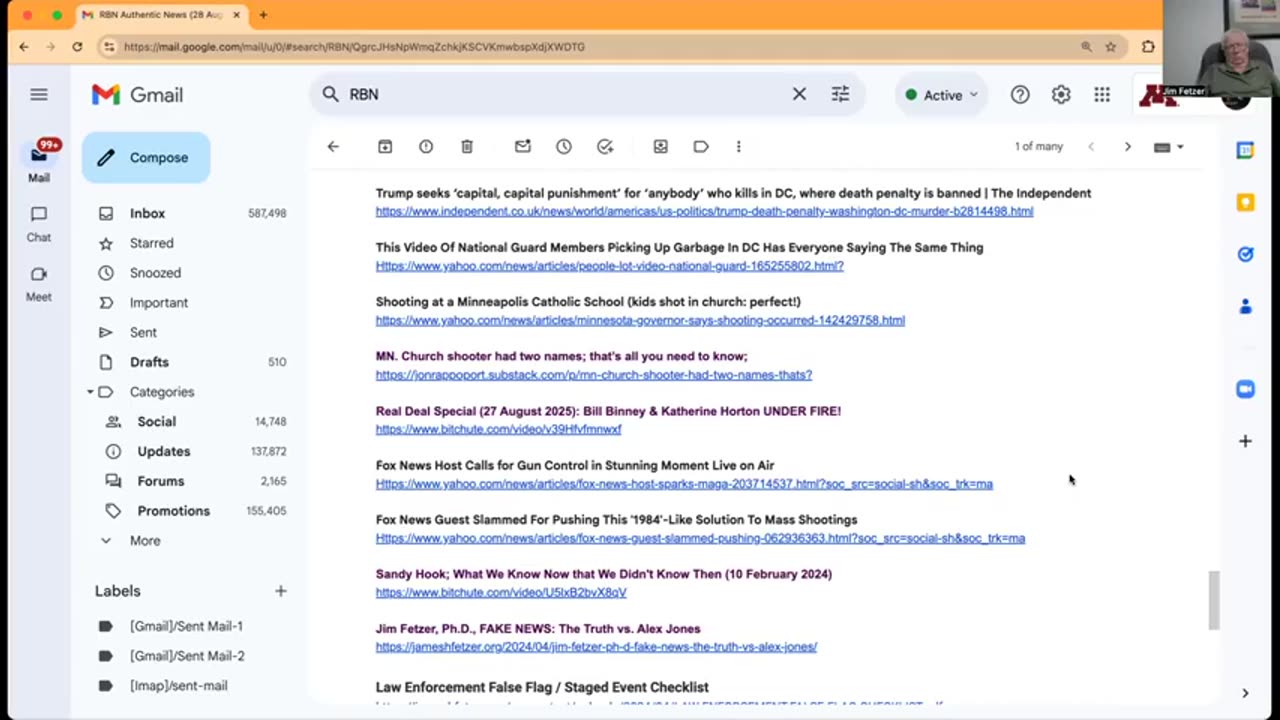Screen dimensions: 1280x720
Task: Open the Independent Trump death penalty link
Action: click(x=704, y=212)
